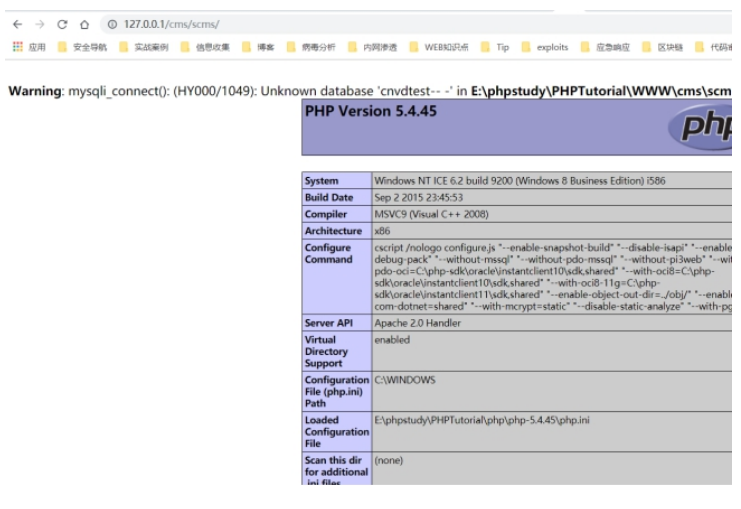
Task: Click the Virtual Directory Support label
Action: (326, 351)
